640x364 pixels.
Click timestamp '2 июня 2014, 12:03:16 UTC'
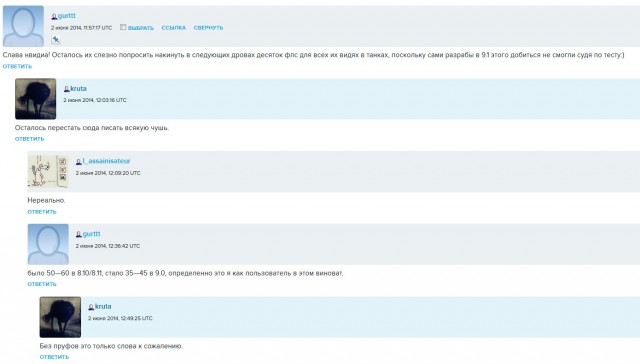[x=95, y=100]
